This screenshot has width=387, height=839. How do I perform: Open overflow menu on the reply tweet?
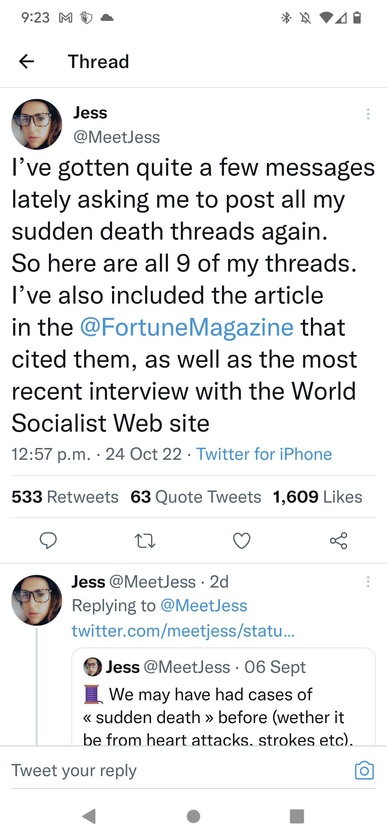(368, 582)
